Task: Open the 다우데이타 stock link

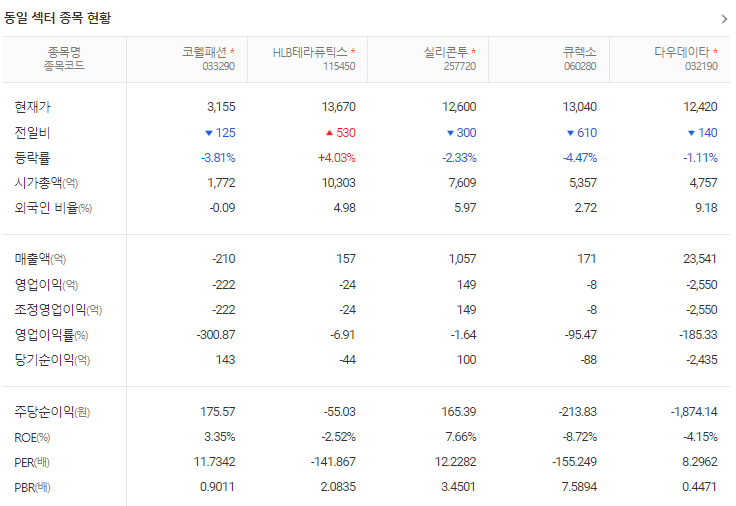Action: [682, 52]
